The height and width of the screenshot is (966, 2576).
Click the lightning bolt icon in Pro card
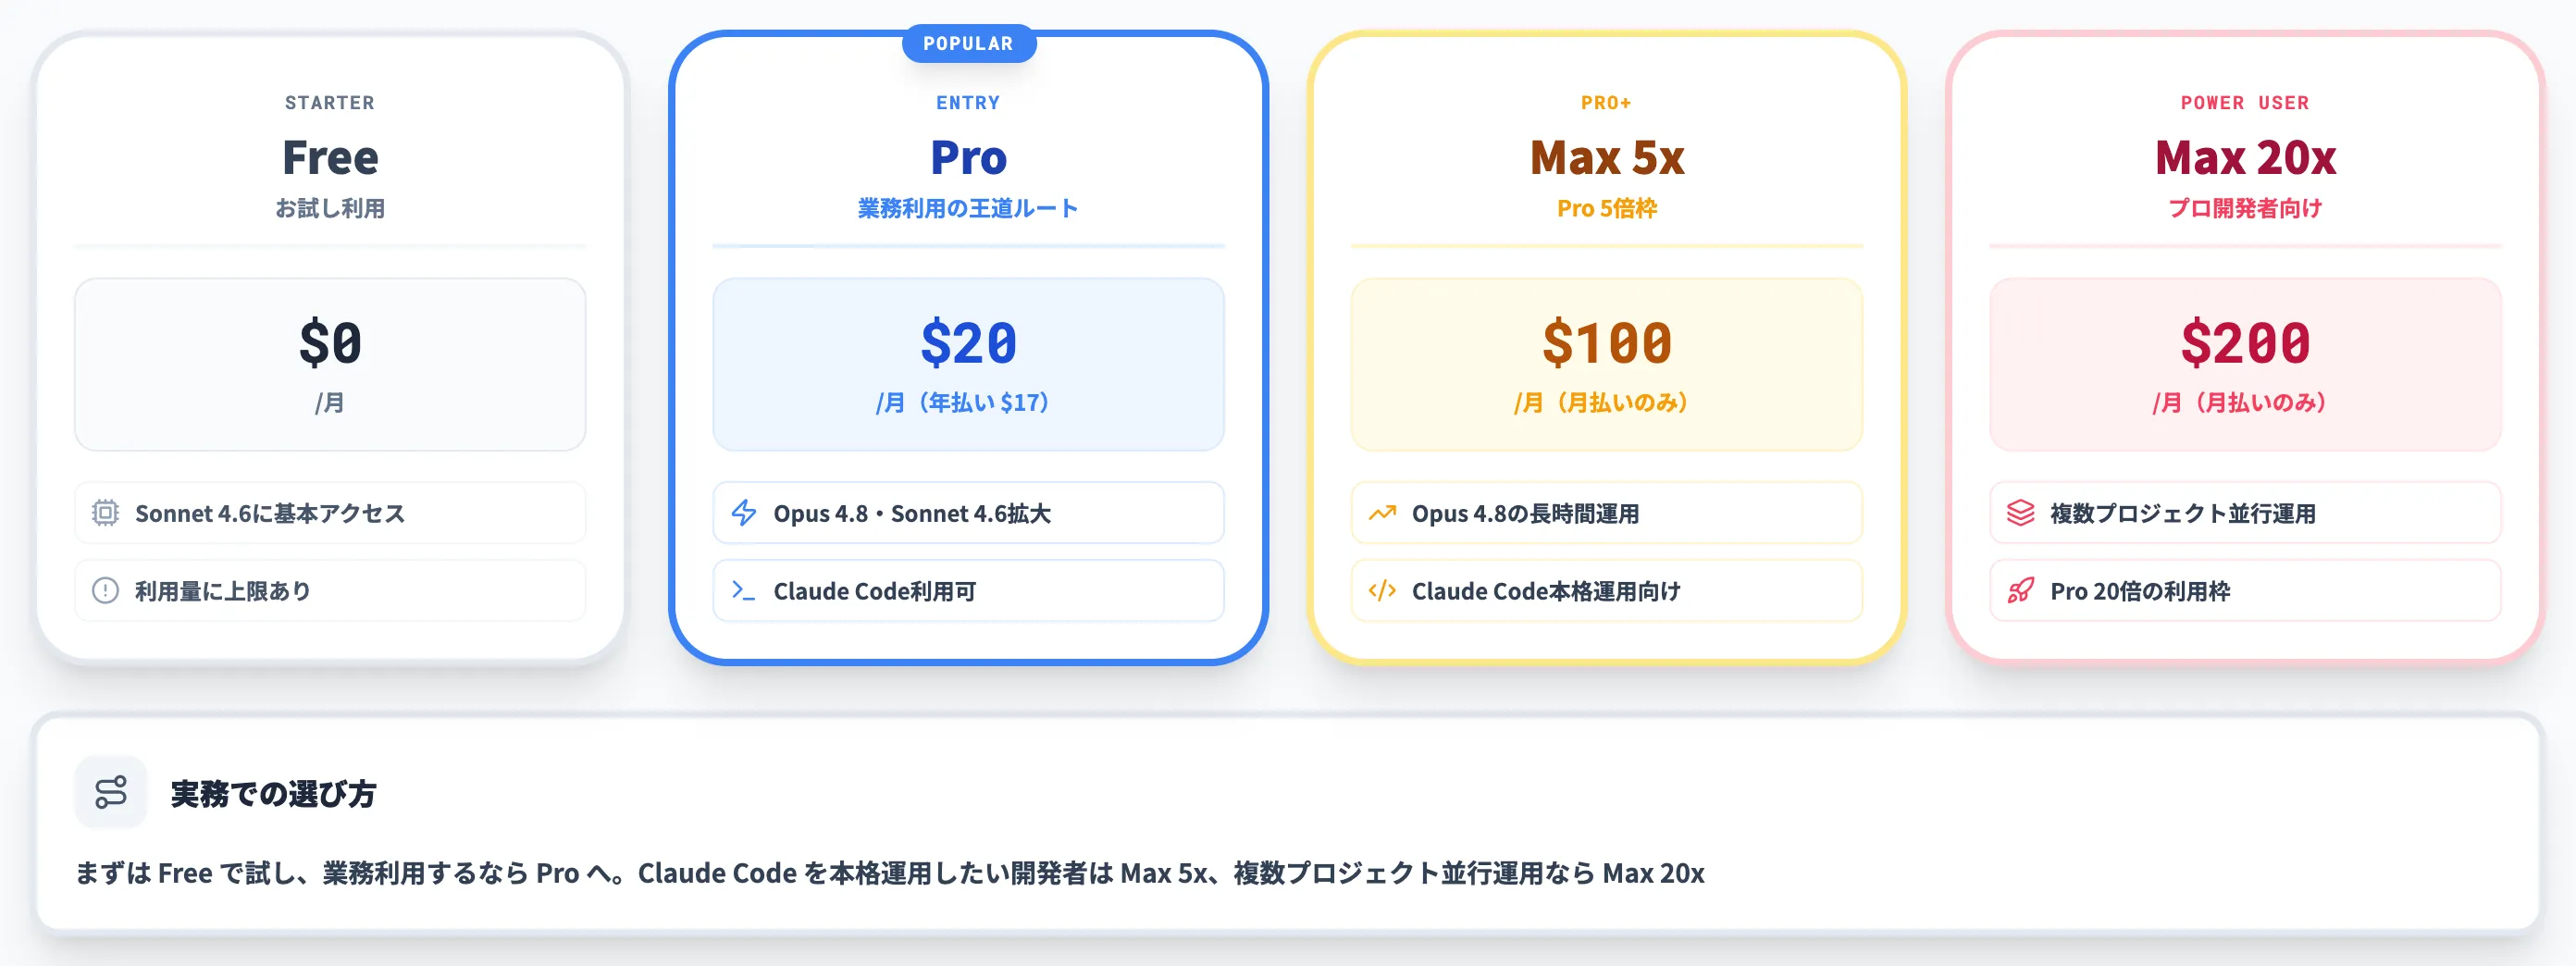pyautogui.click(x=743, y=513)
